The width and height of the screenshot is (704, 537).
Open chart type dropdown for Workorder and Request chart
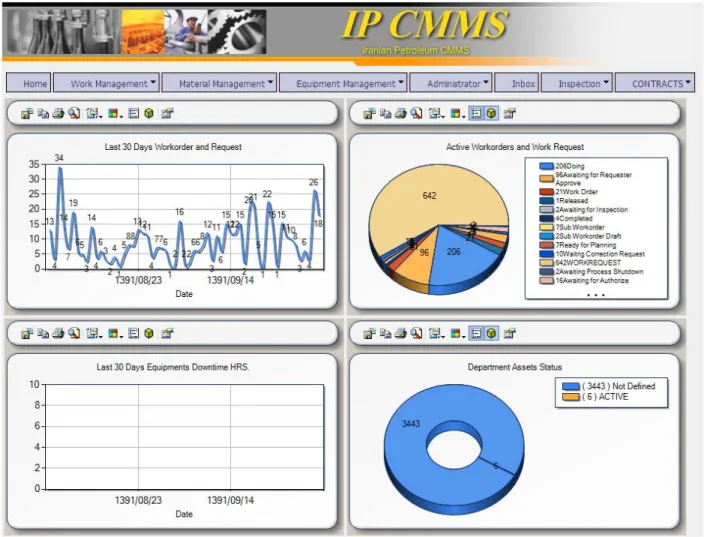[x=94, y=114]
